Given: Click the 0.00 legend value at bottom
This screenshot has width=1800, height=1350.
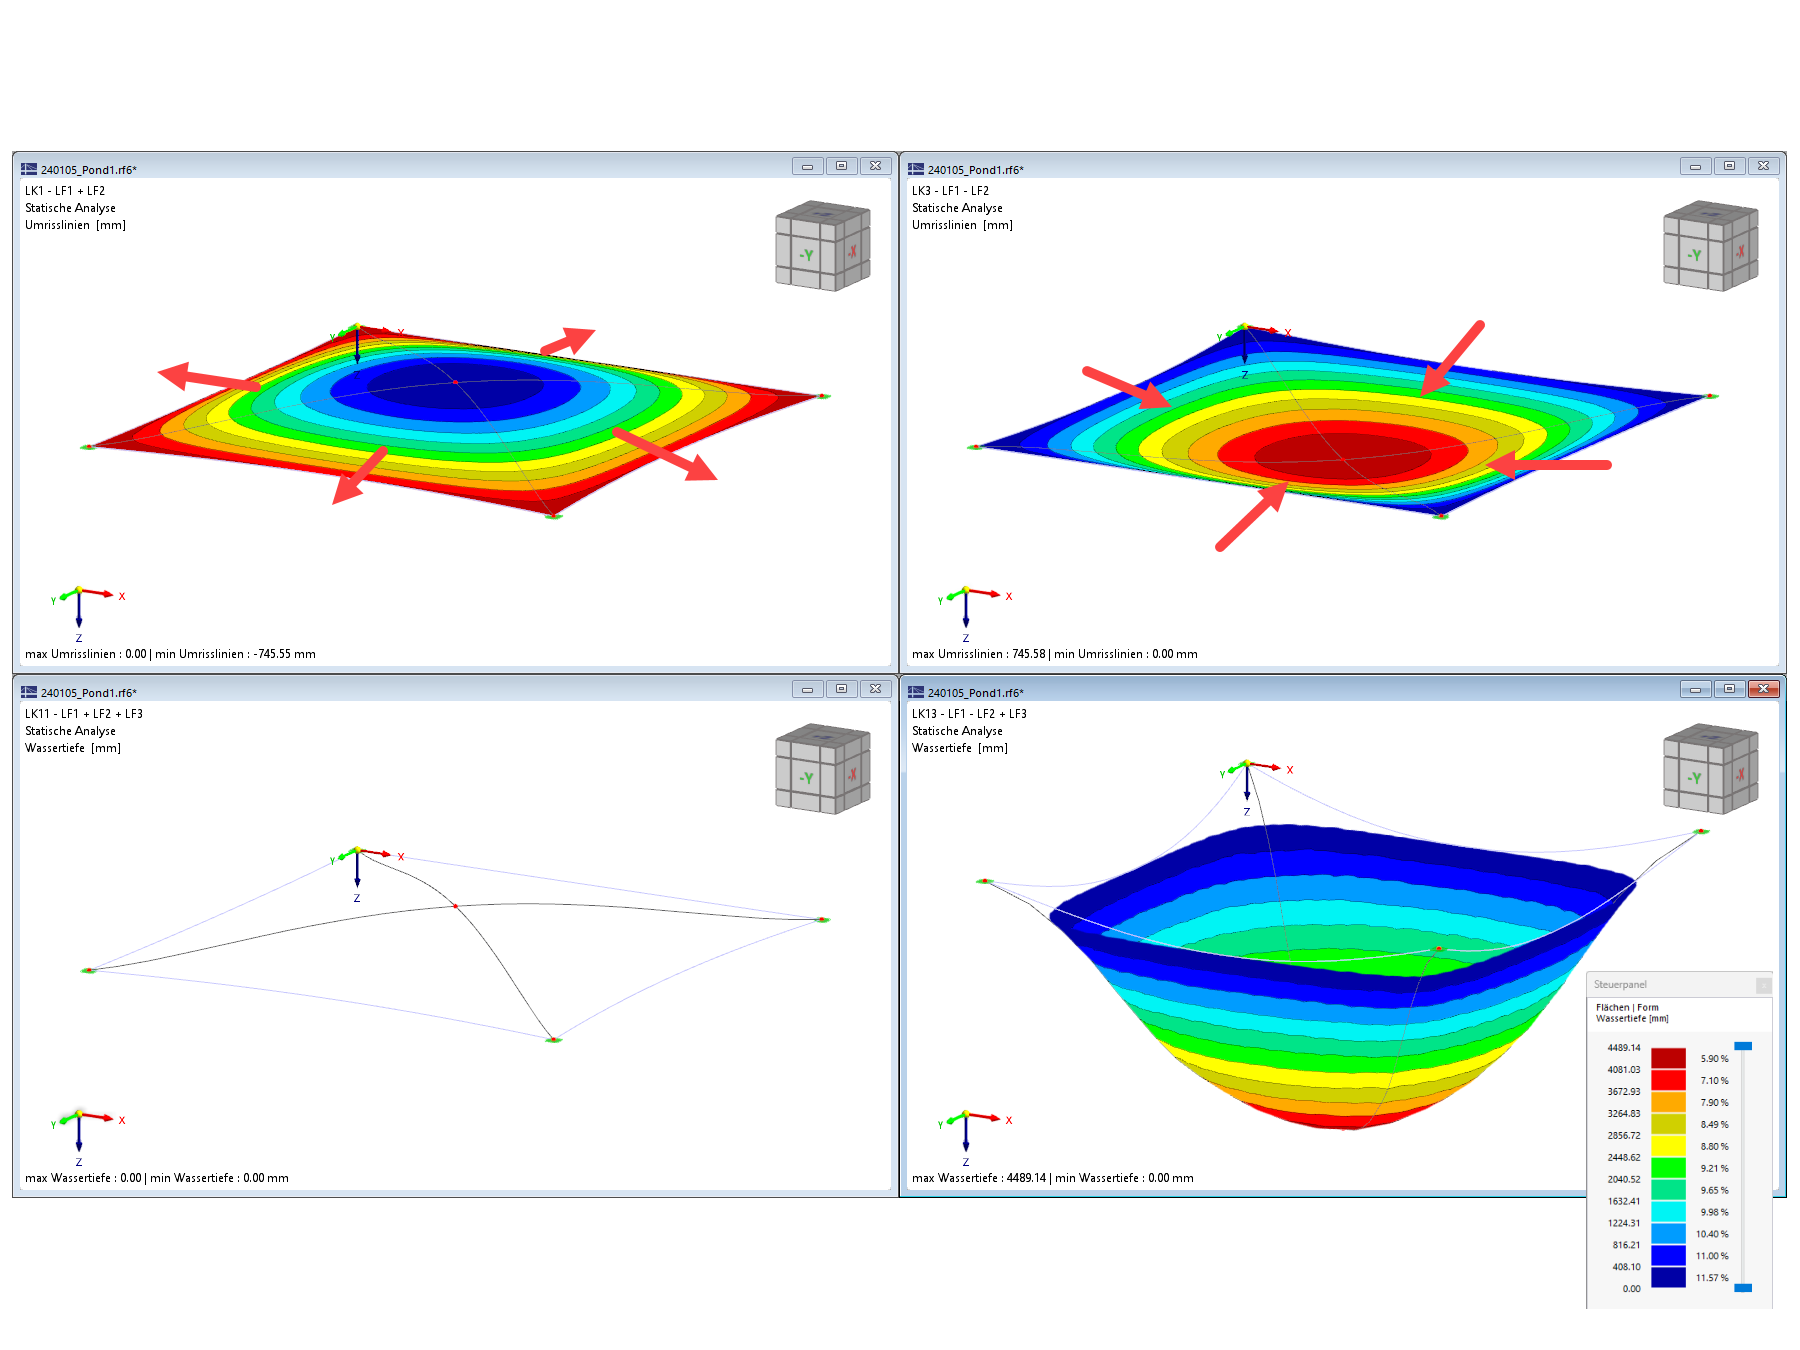Looking at the screenshot, I should [1631, 1289].
